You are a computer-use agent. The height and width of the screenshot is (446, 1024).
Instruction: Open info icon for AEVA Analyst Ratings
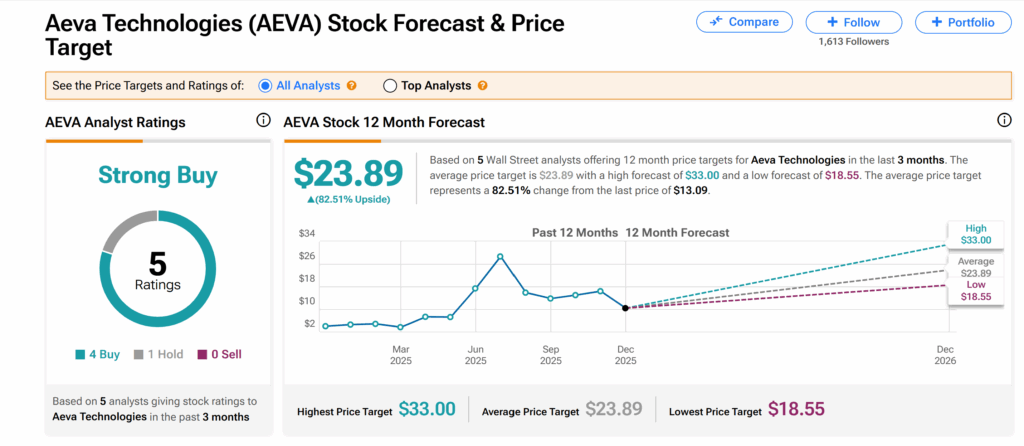[263, 121]
